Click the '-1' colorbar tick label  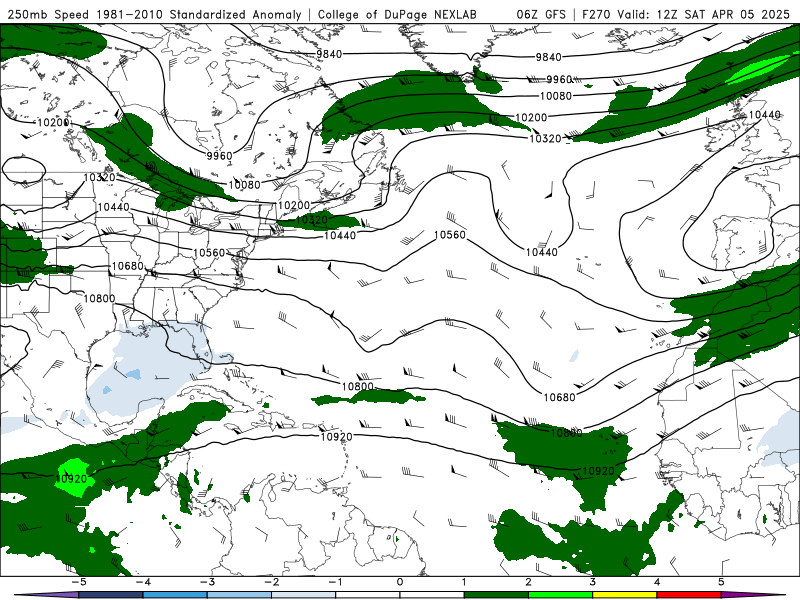(x=336, y=582)
